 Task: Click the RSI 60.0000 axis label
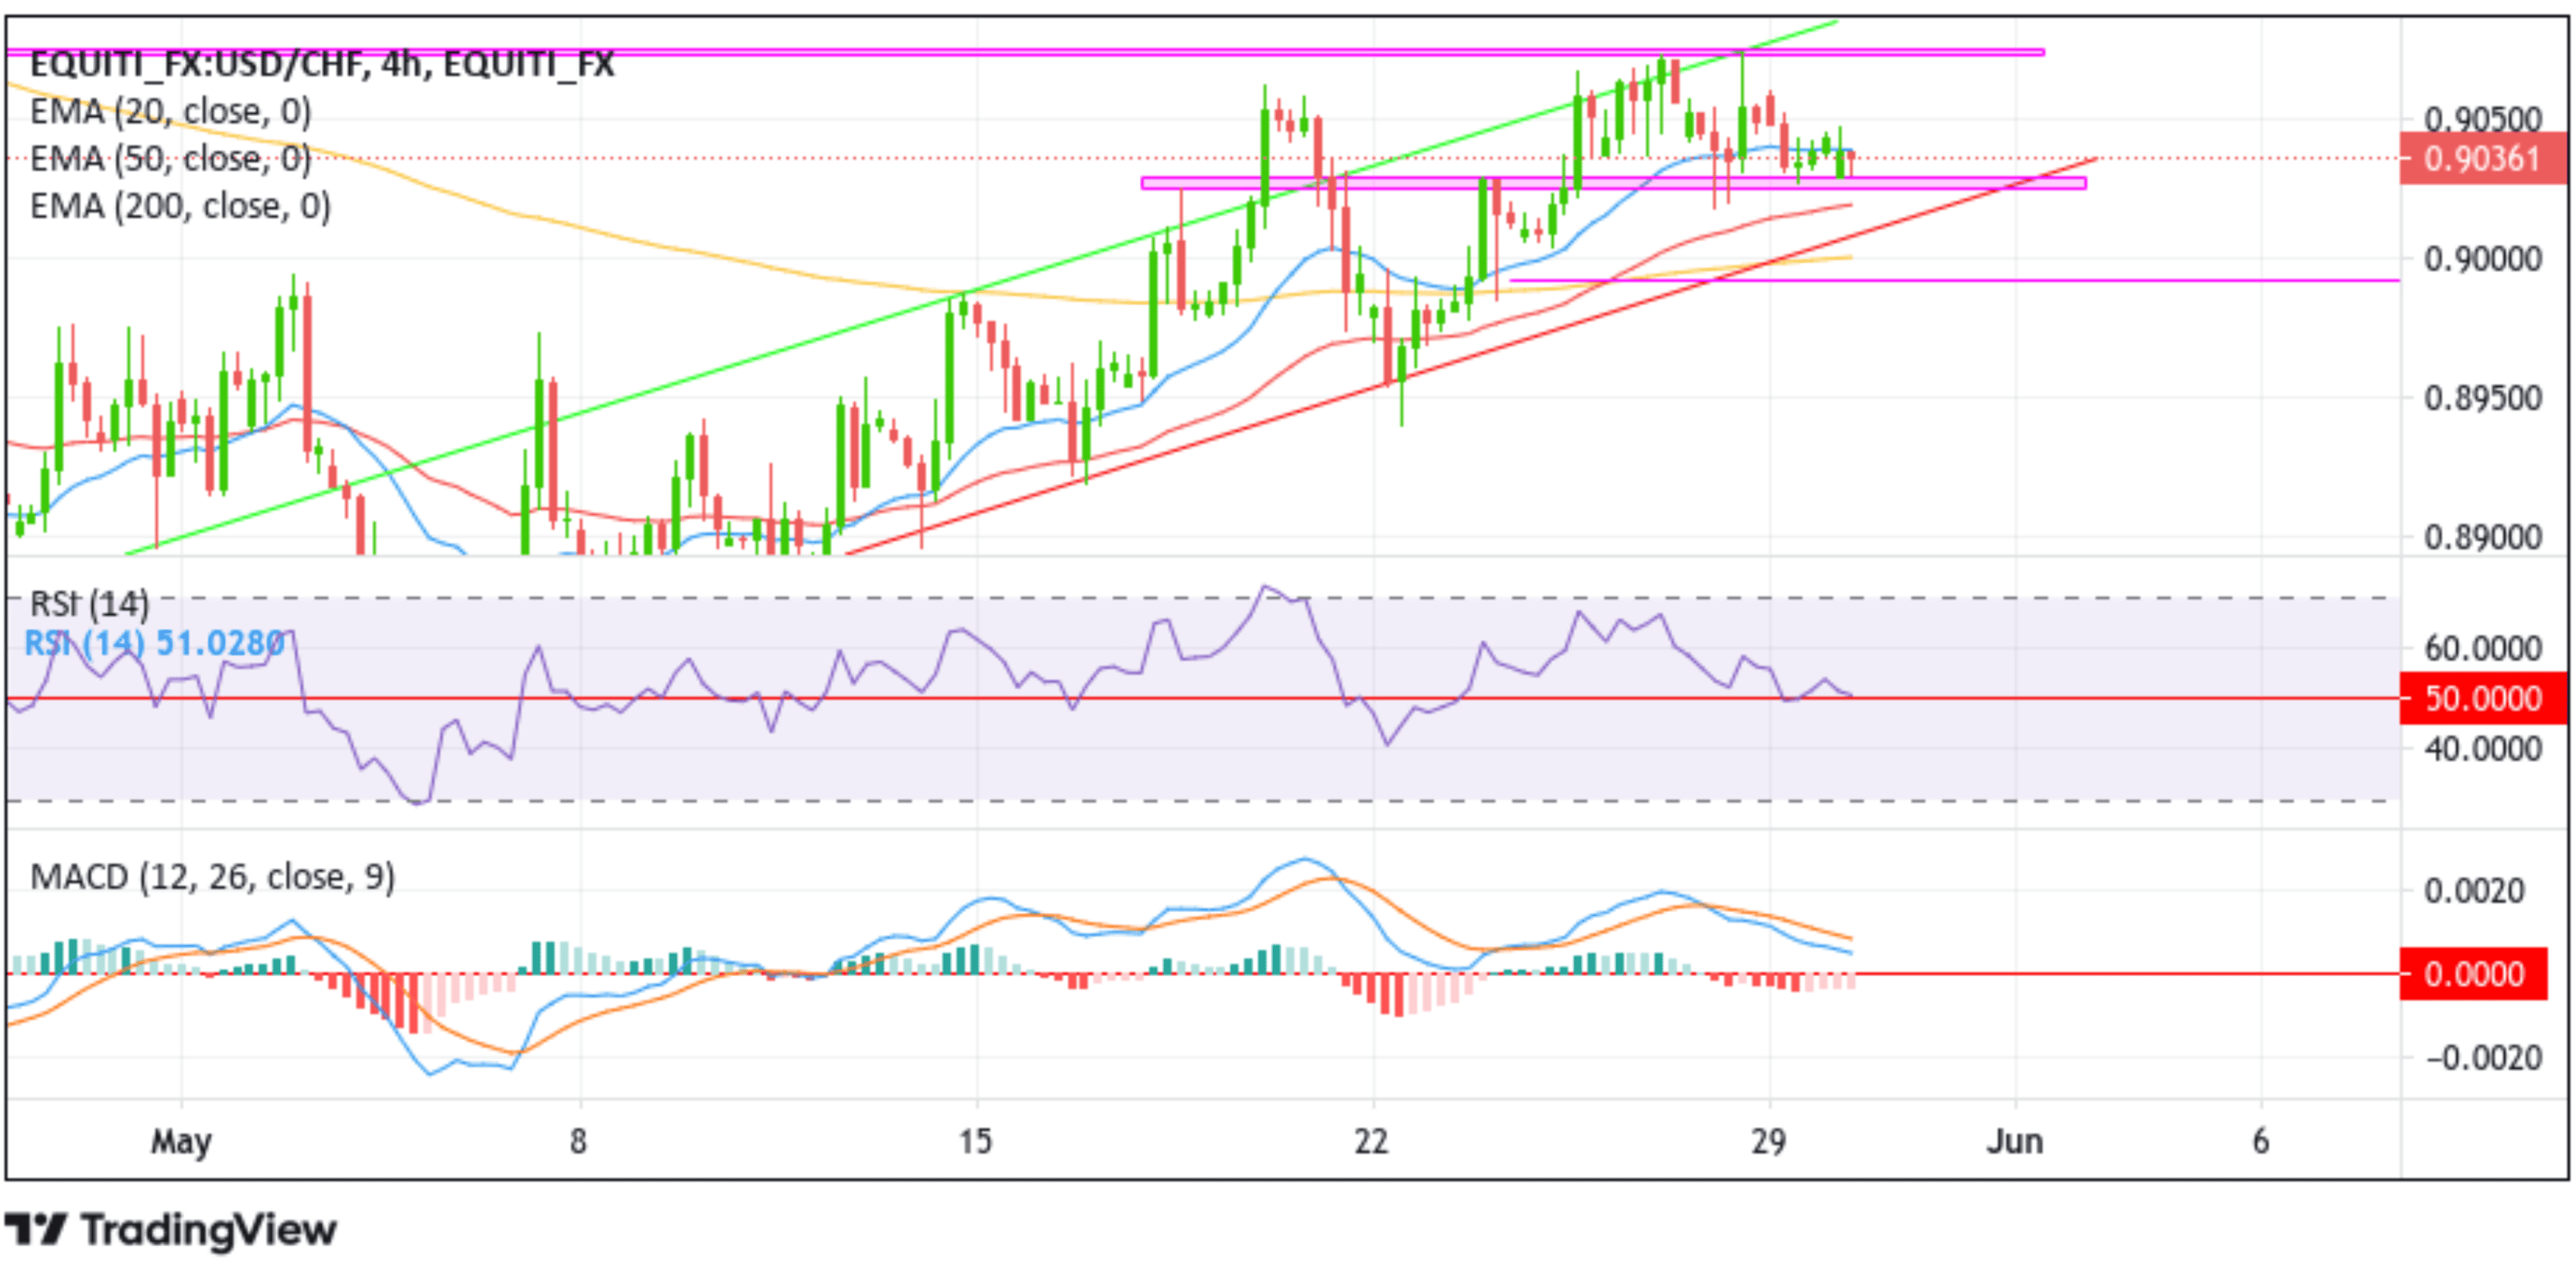click(x=2483, y=648)
